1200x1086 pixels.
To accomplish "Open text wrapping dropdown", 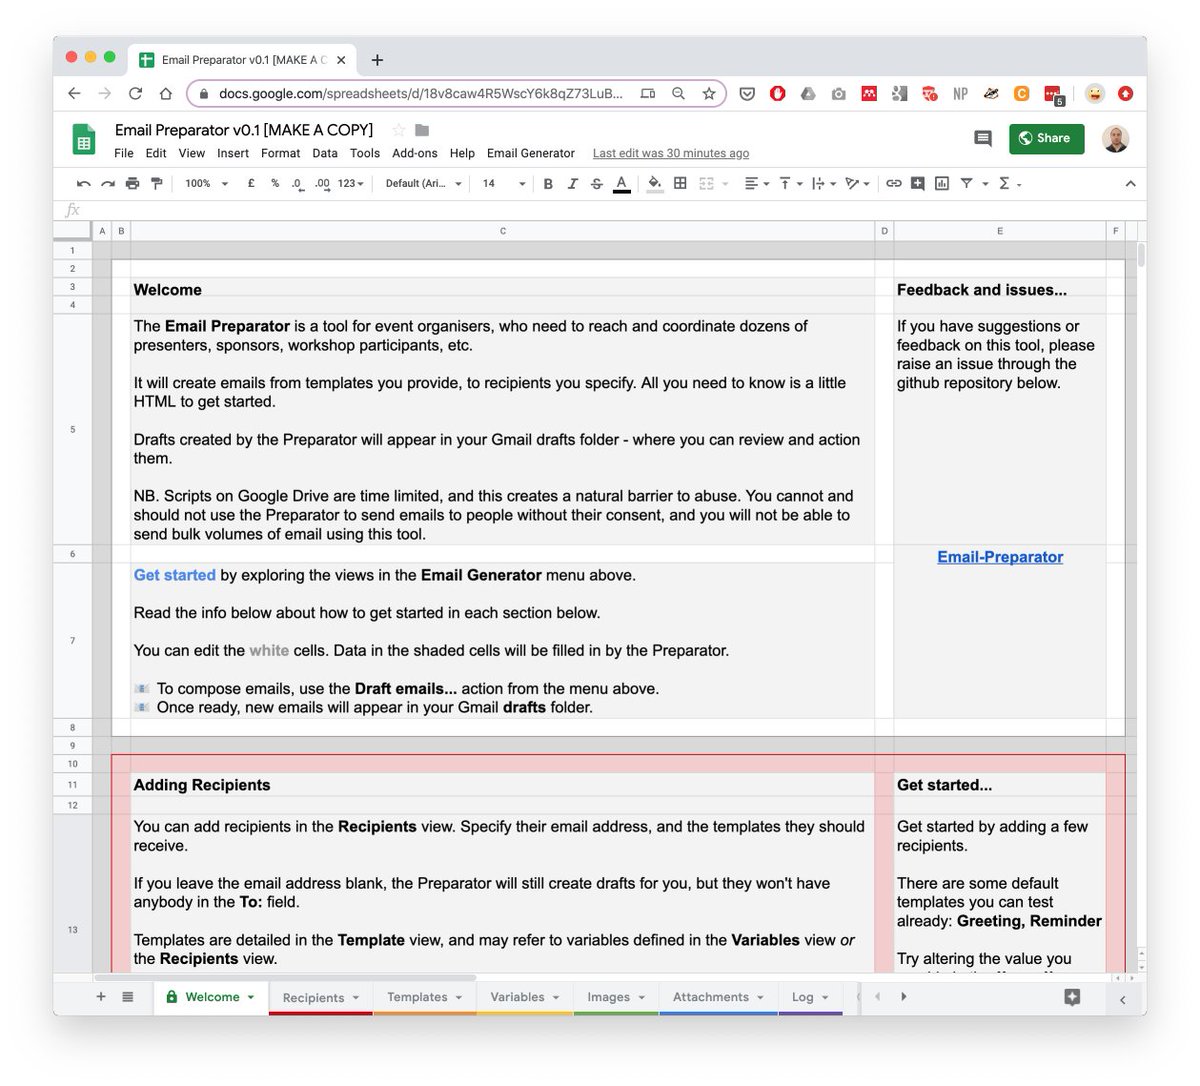I will coord(824,184).
